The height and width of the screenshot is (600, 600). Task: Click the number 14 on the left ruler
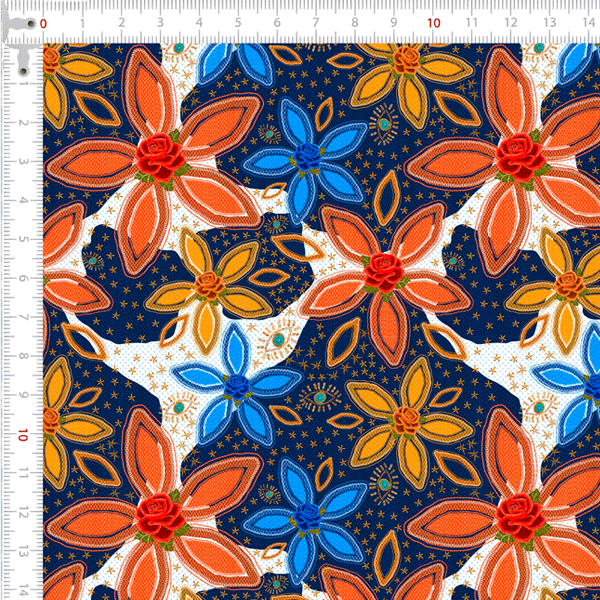[21, 591]
